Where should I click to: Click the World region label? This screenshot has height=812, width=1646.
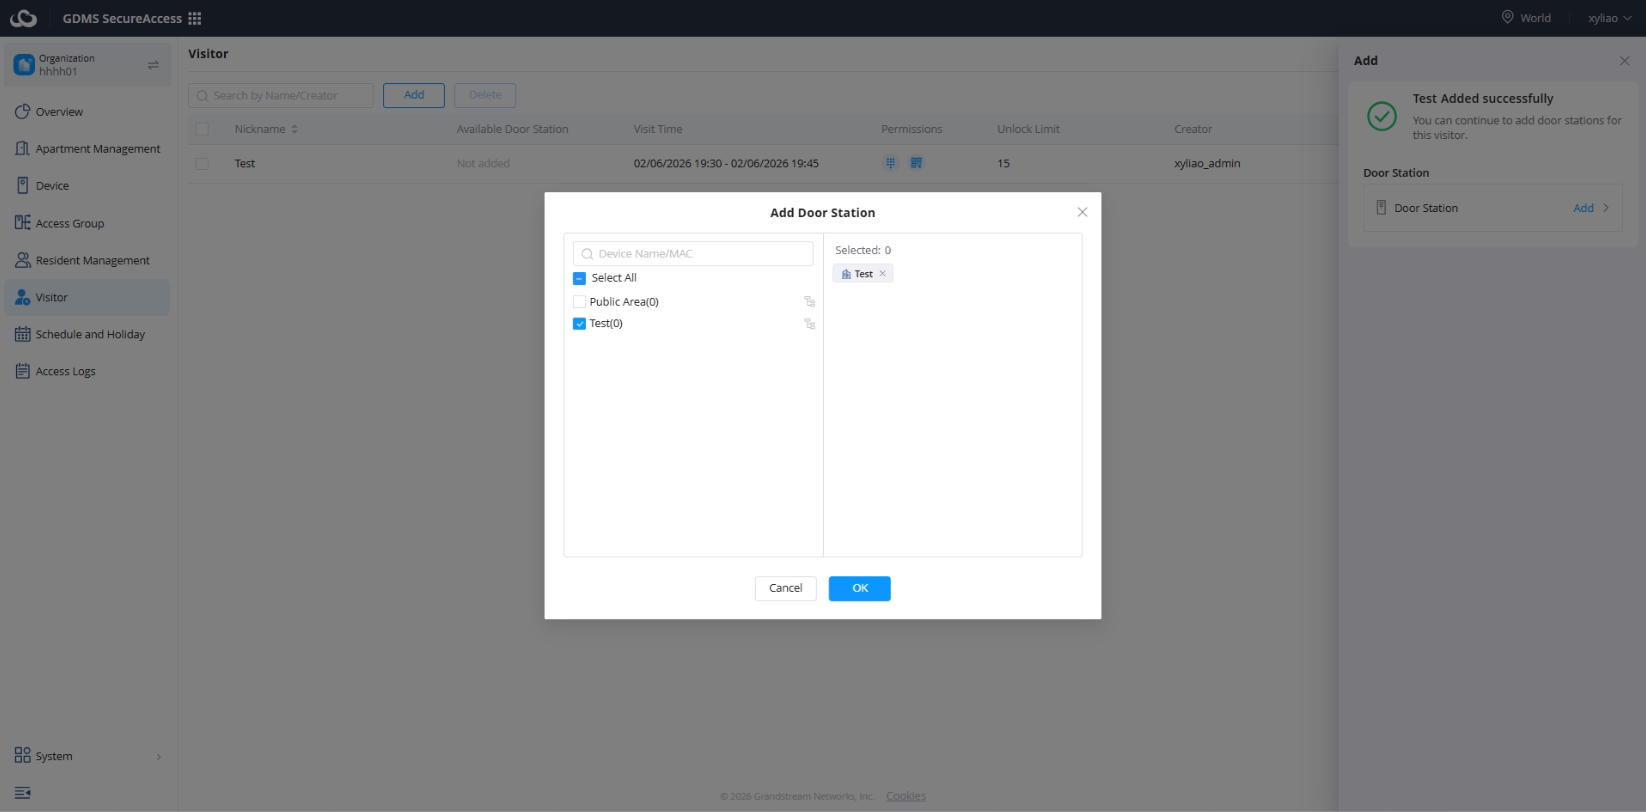tap(1535, 18)
